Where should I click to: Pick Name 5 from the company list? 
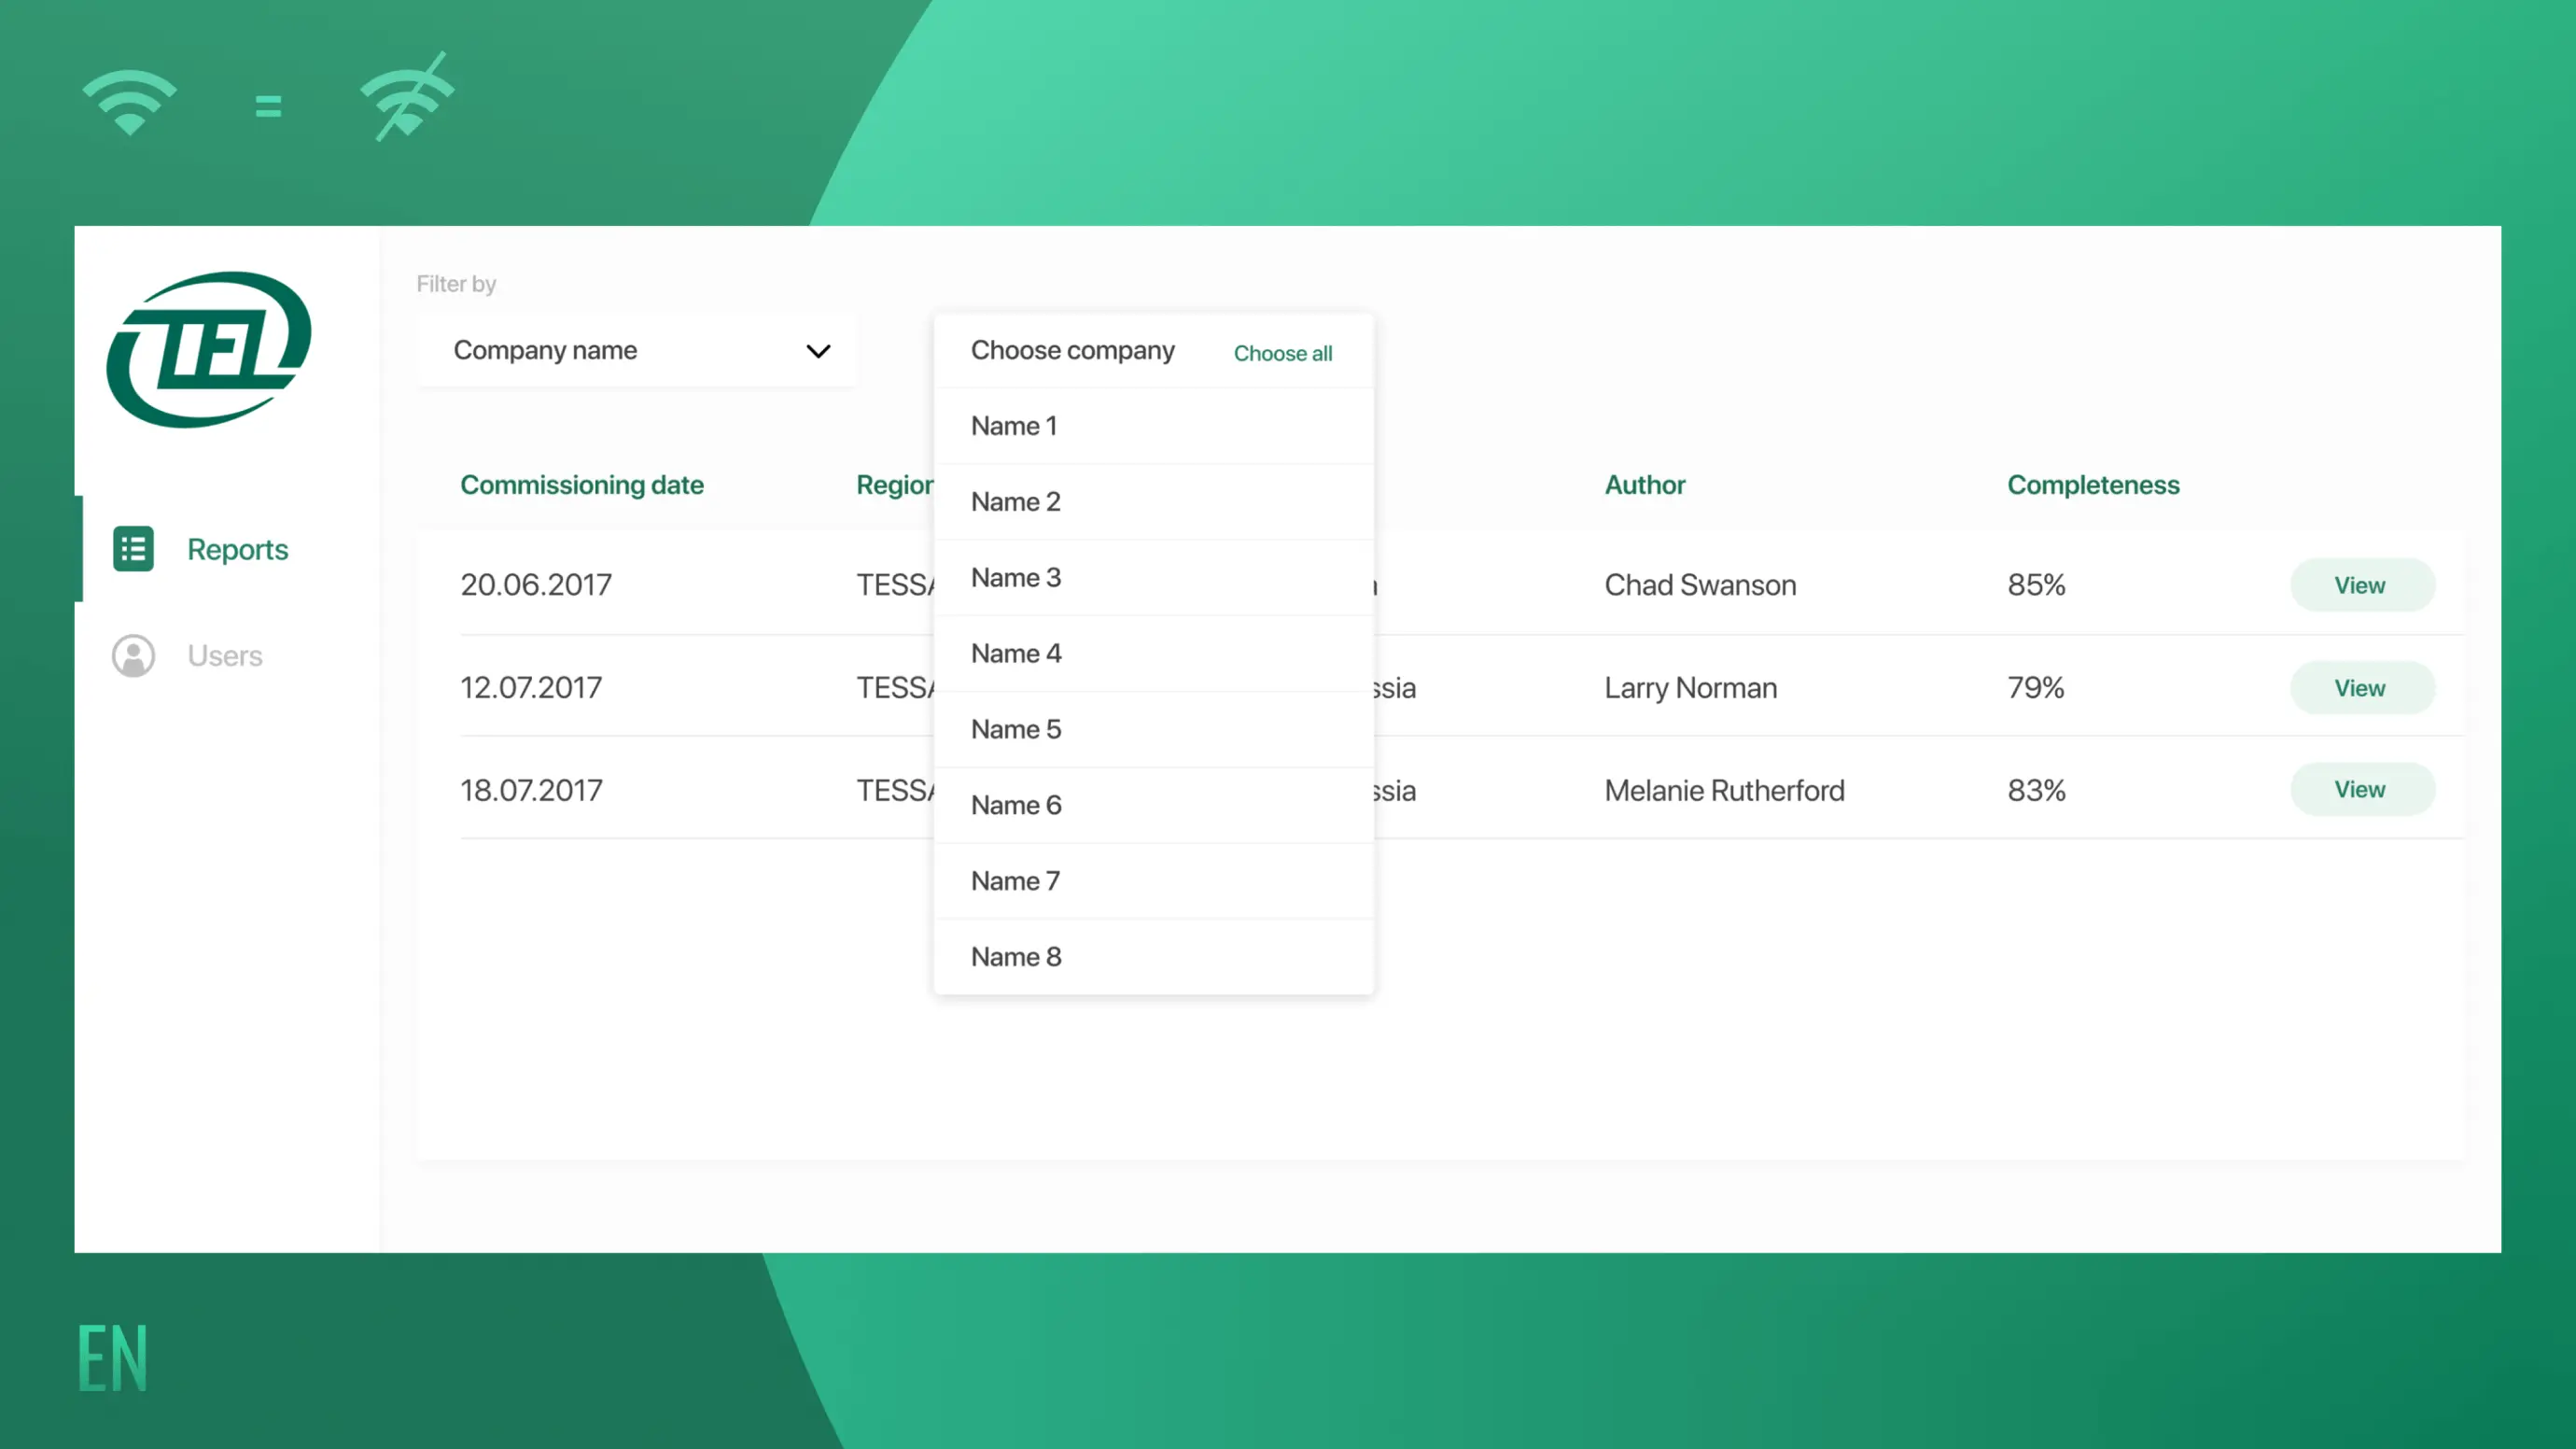[1153, 729]
